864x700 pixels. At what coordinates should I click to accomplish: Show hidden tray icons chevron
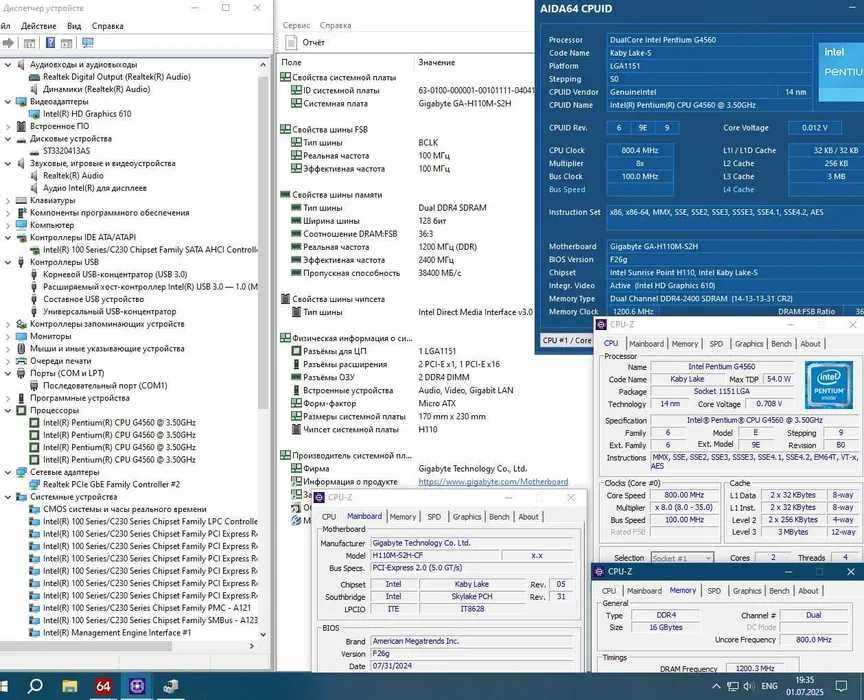point(716,686)
